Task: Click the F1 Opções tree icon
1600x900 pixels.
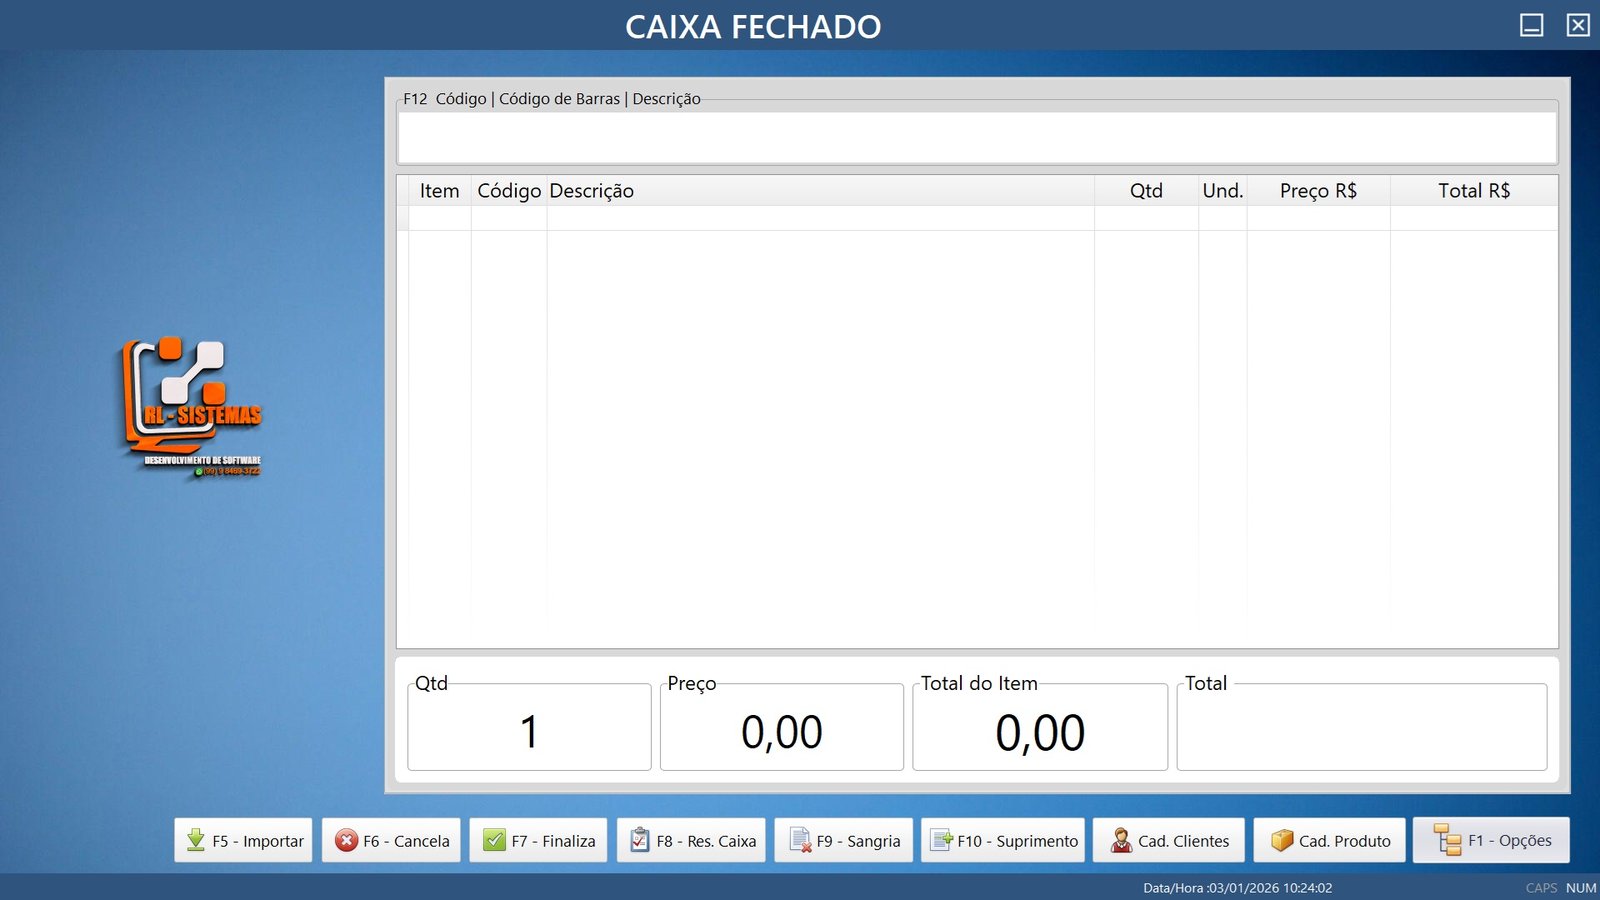Action: [x=1447, y=840]
